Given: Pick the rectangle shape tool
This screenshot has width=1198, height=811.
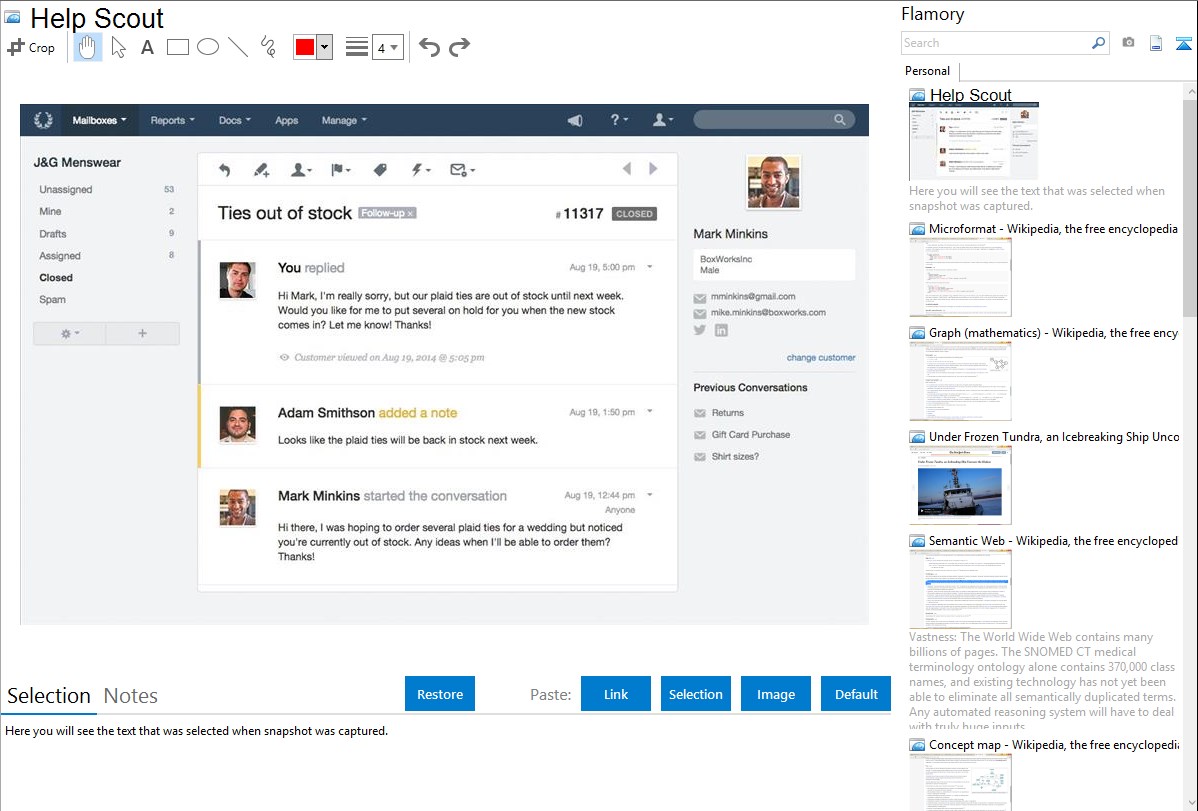Looking at the screenshot, I should 178,47.
